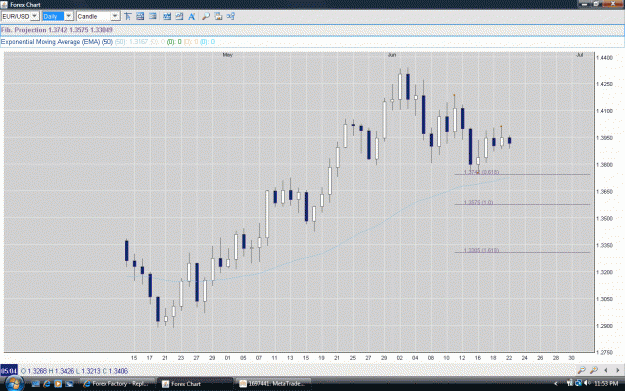
Task: Click date label 22 on time axis
Action: [x=509, y=358]
